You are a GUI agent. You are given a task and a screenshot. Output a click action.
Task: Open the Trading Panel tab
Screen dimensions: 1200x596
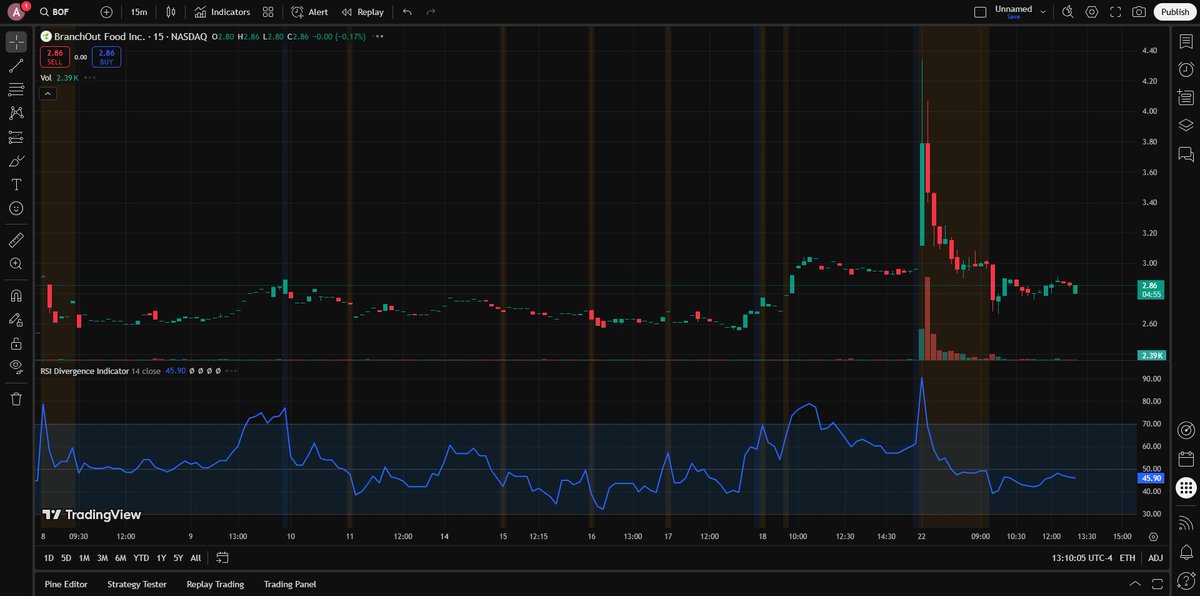290,584
